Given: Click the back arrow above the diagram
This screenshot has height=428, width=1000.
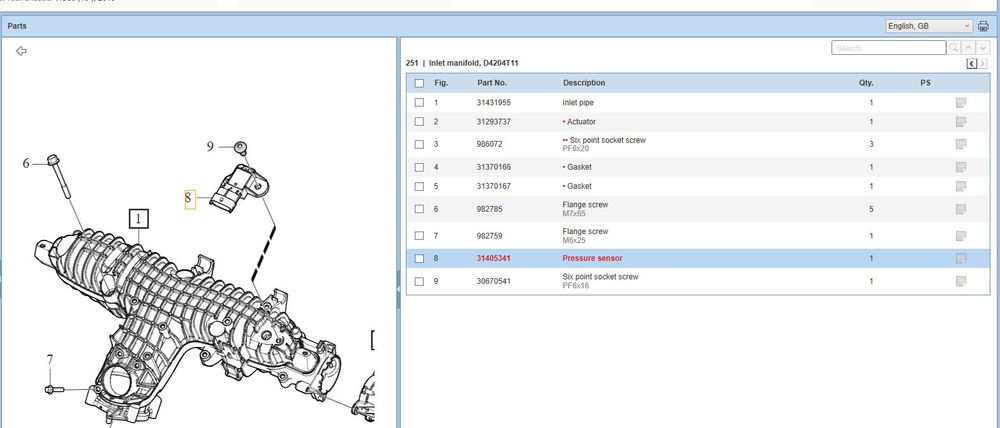Looking at the screenshot, I should coord(21,50).
